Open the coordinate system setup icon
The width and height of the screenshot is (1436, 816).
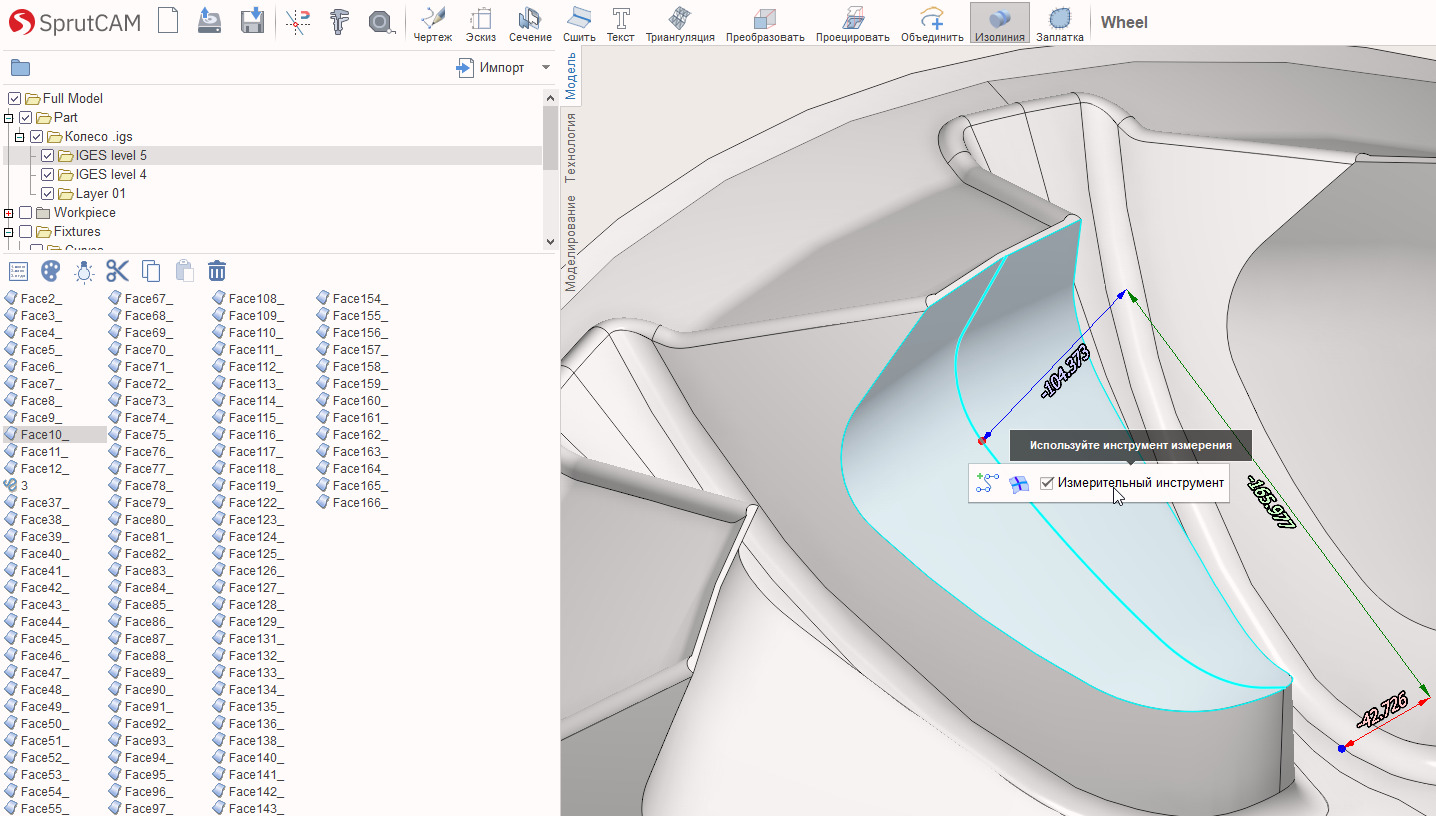[297, 21]
